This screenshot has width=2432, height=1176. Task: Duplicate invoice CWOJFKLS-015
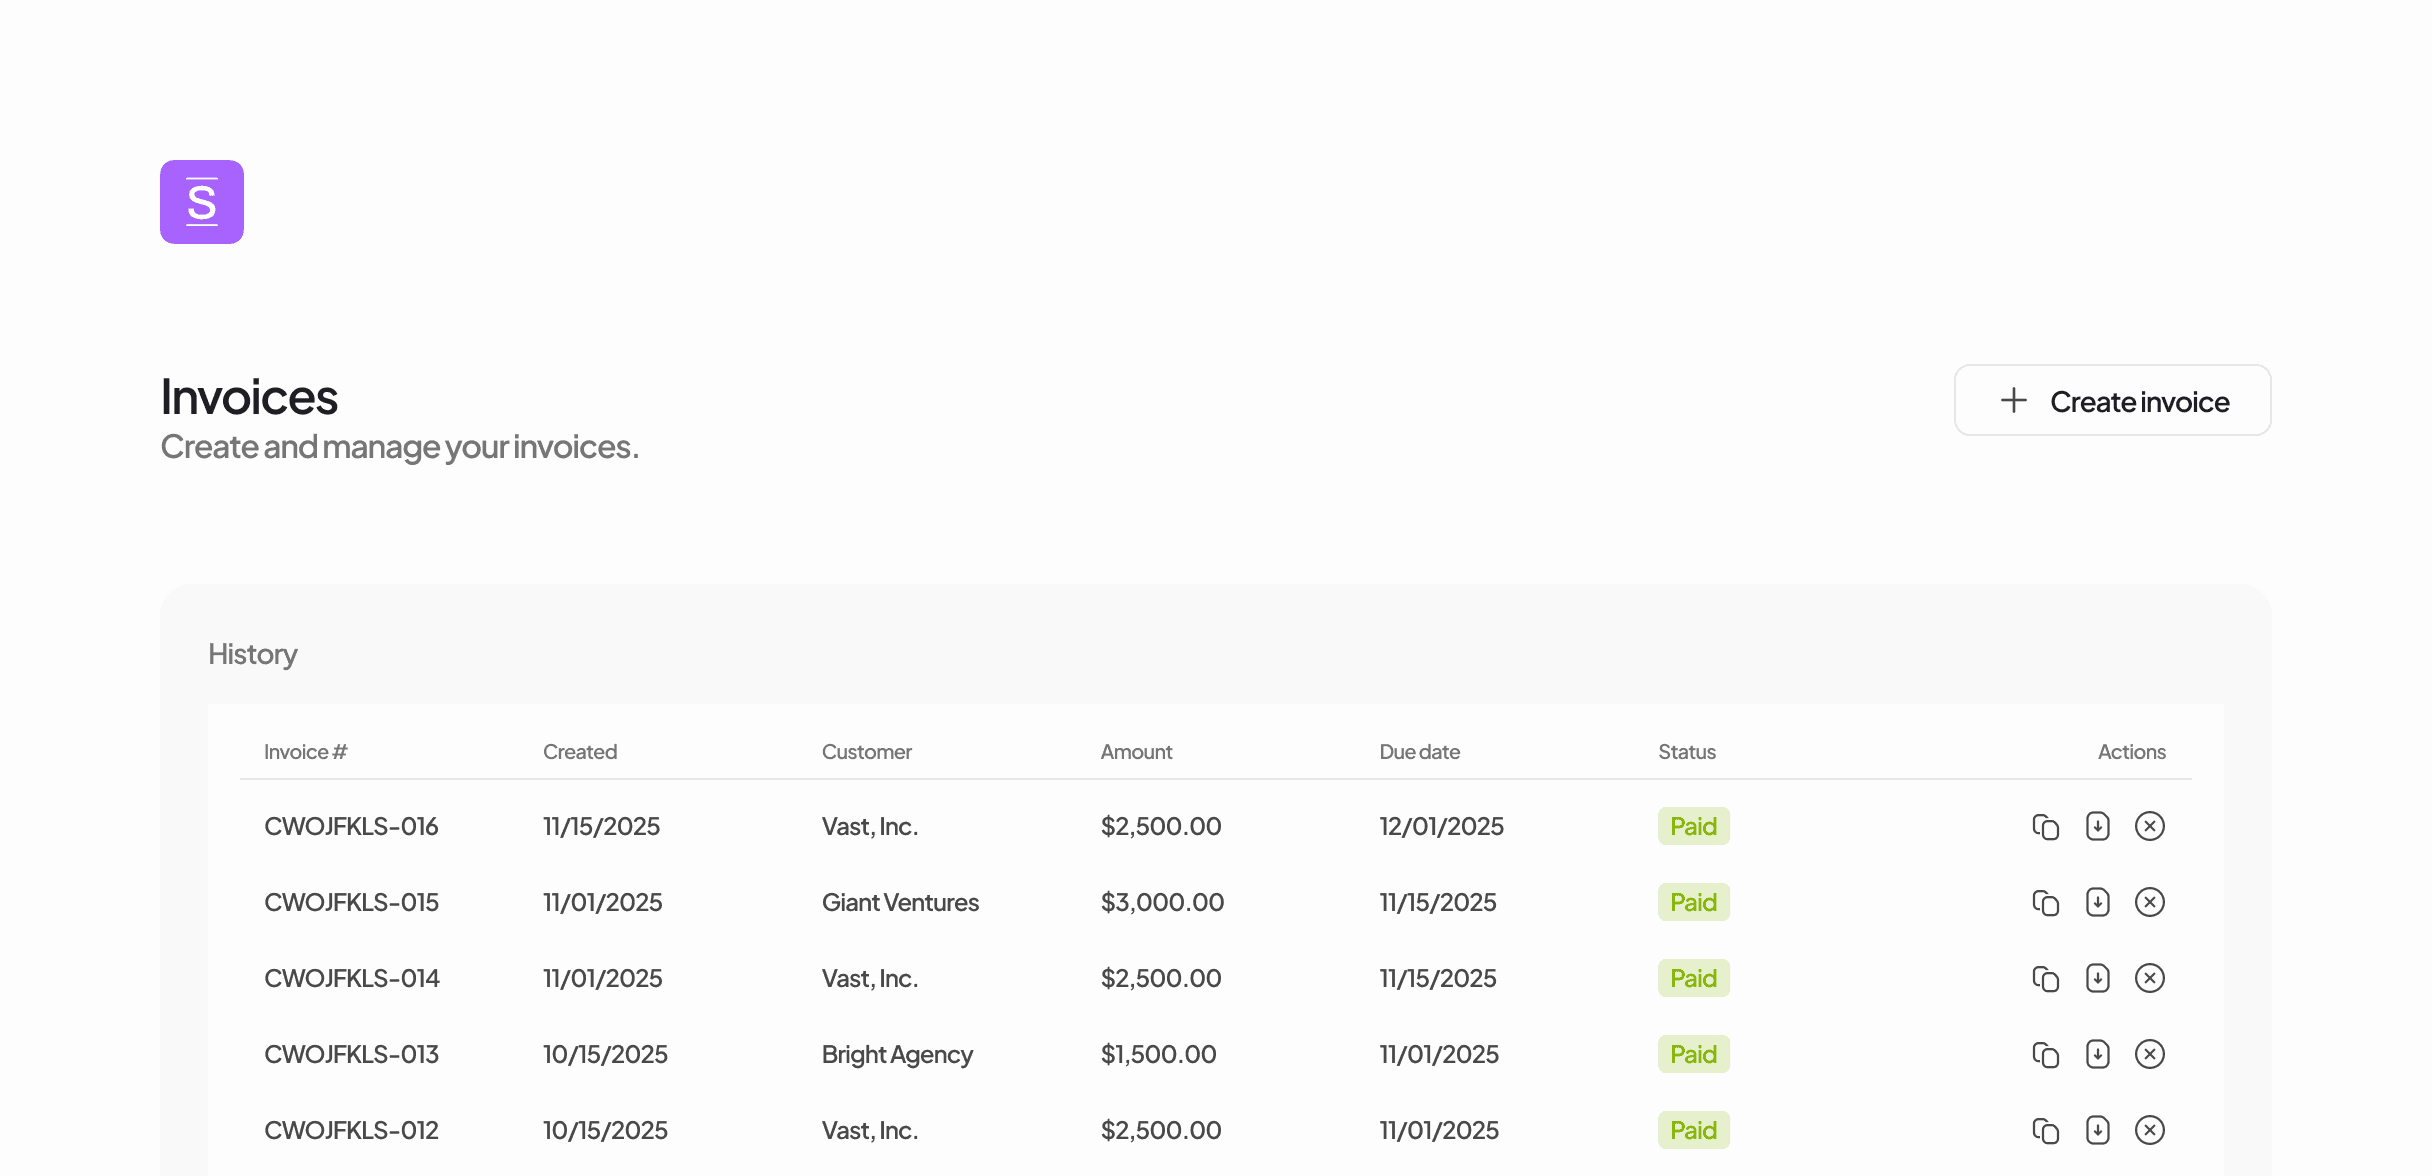pos(2045,903)
